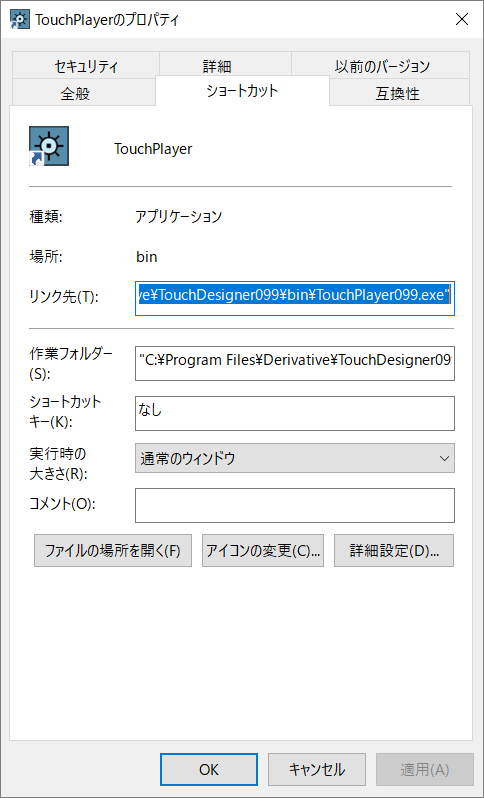Expand the 実行時の大きさ dropdown
Viewport: 484px width, 798px height.
pos(295,458)
